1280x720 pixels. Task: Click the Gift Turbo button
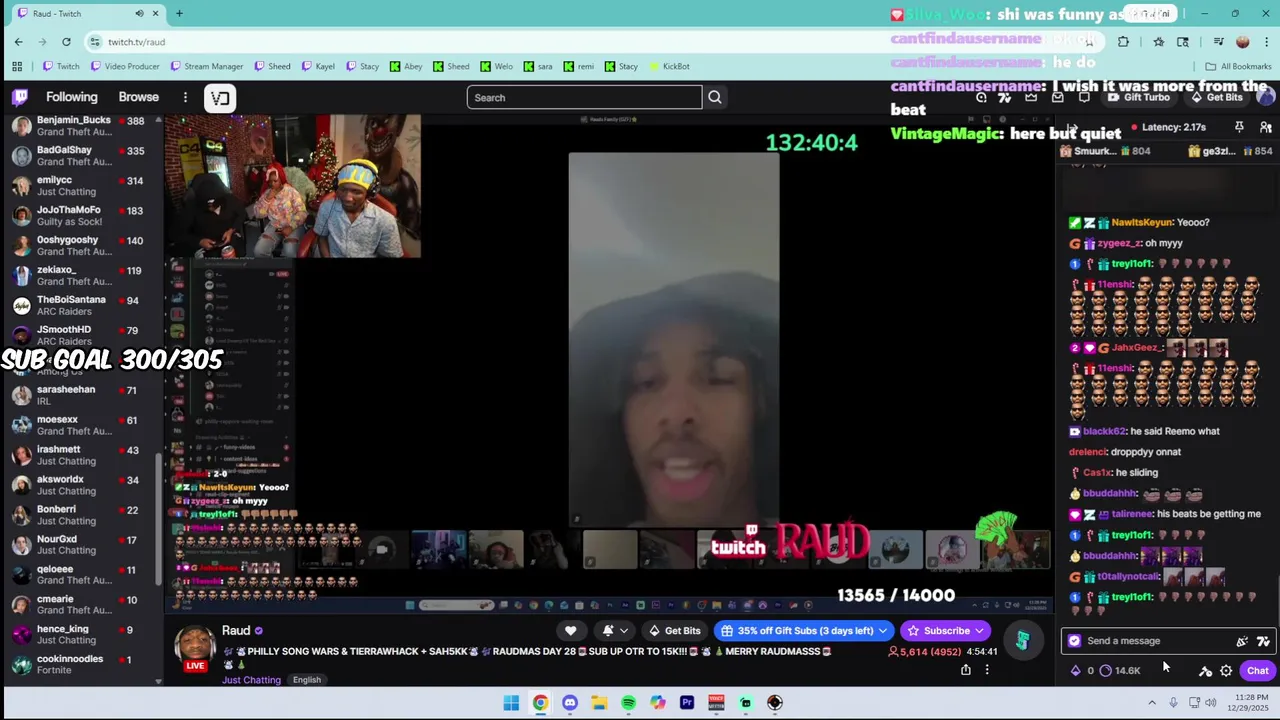tap(1138, 97)
